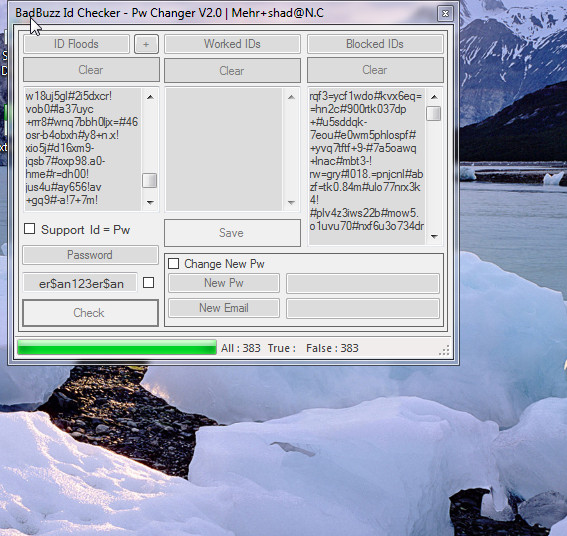Image resolution: width=567 pixels, height=536 pixels.
Task: Click the down arrow of Worked IDs scrollbar
Action: tap(291, 203)
